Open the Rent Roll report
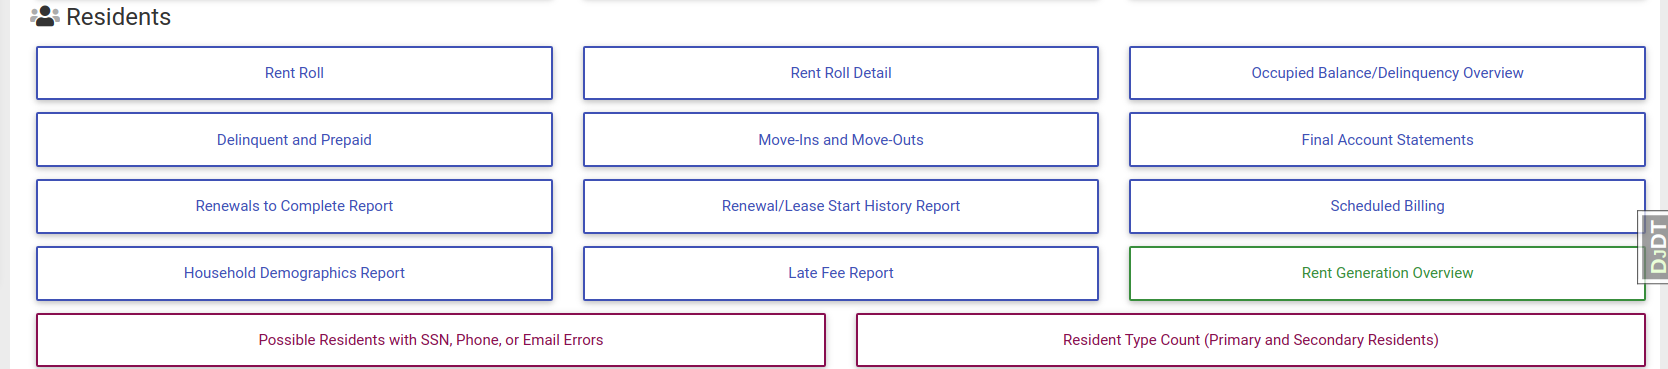The height and width of the screenshot is (369, 1668). [x=294, y=73]
